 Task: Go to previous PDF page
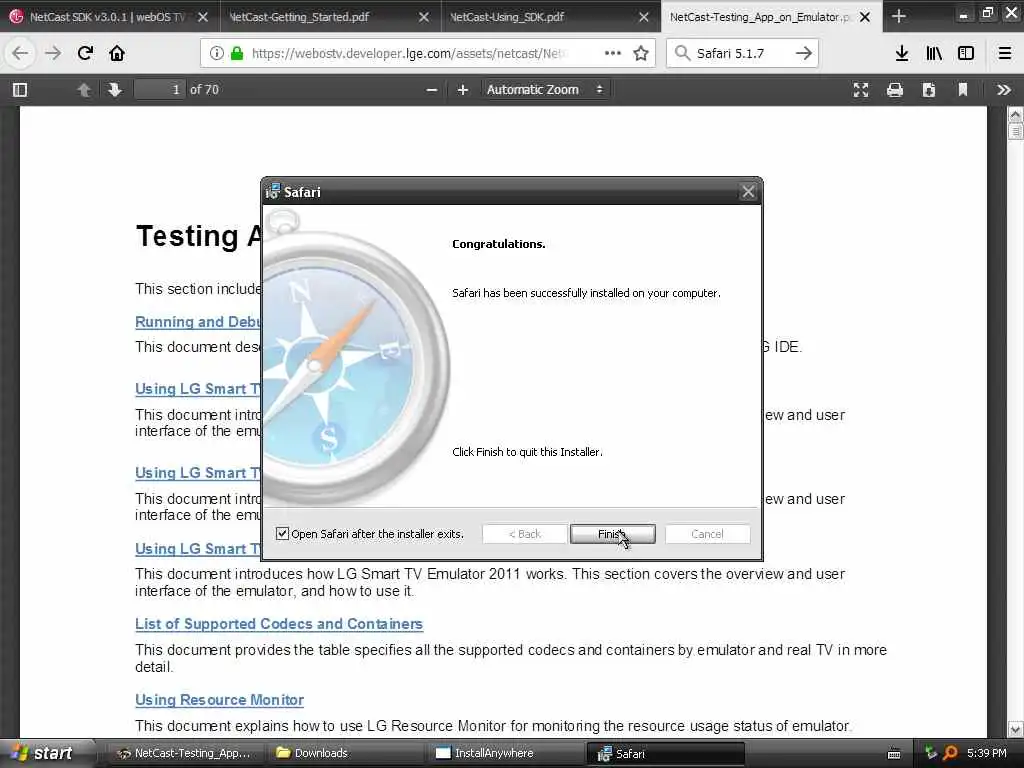click(x=84, y=89)
